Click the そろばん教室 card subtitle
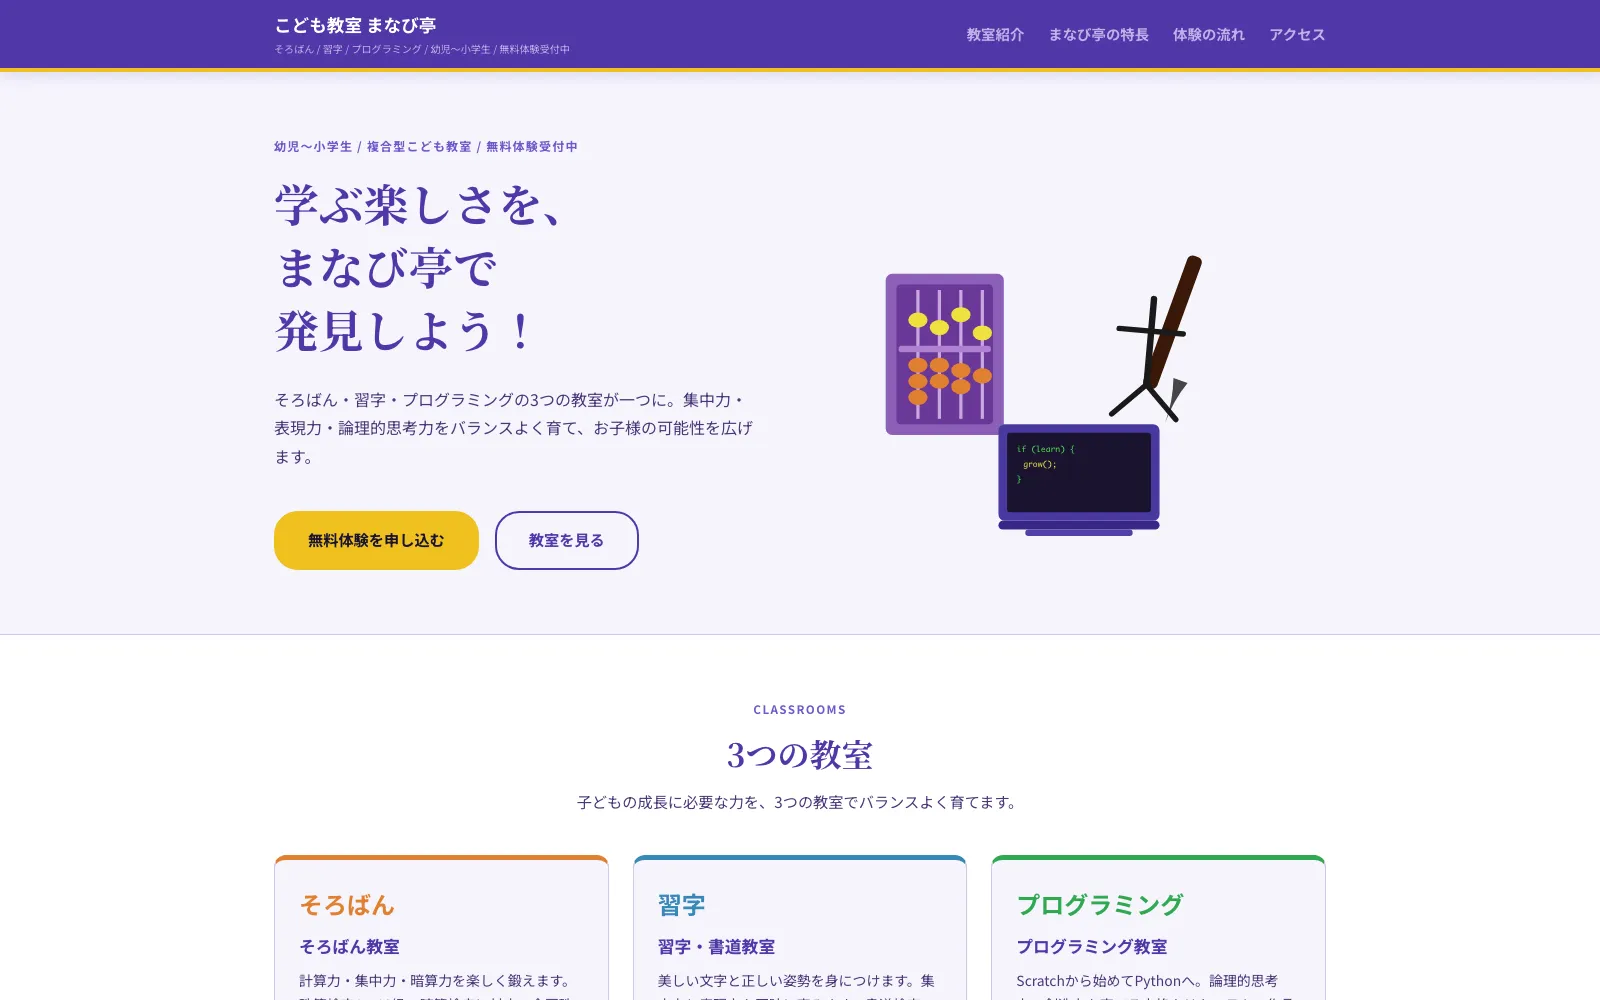The image size is (1600, 1000). point(349,947)
